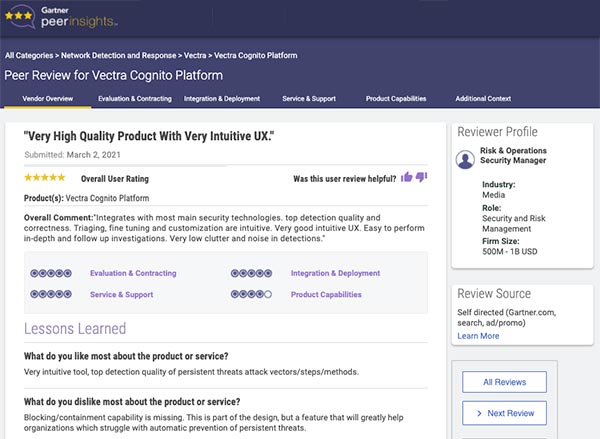Image resolution: width=600 pixels, height=439 pixels.
Task: Click the 'Submitted: March 2, 2021' date
Action: (72, 155)
